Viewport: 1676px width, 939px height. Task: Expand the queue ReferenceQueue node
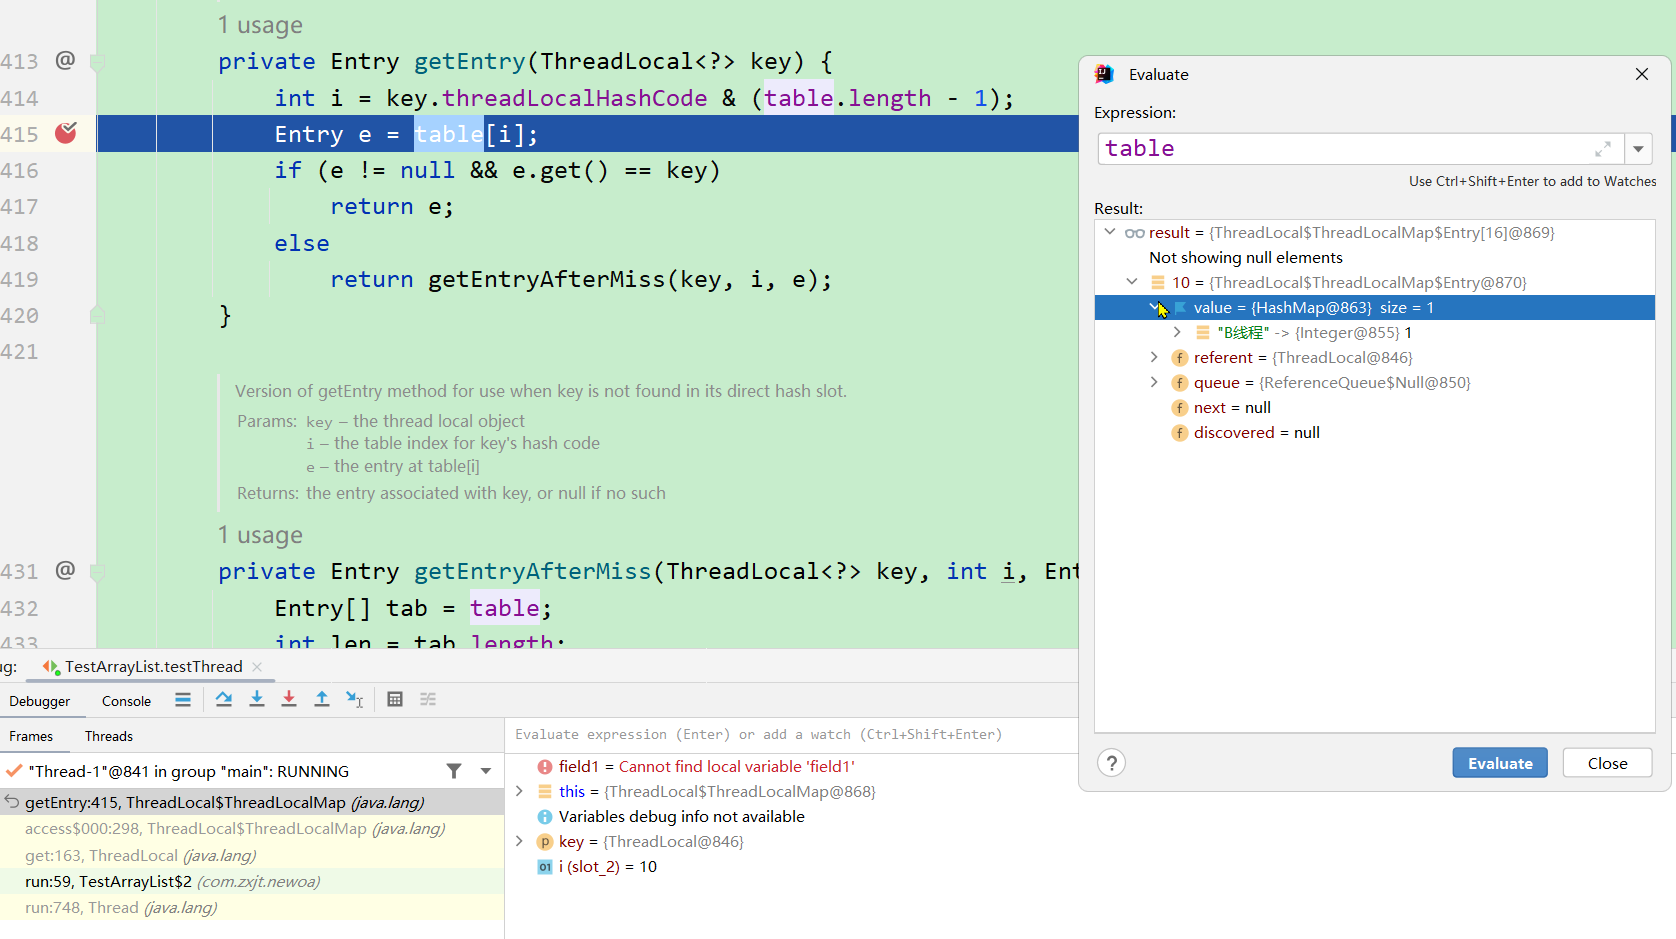1154,382
